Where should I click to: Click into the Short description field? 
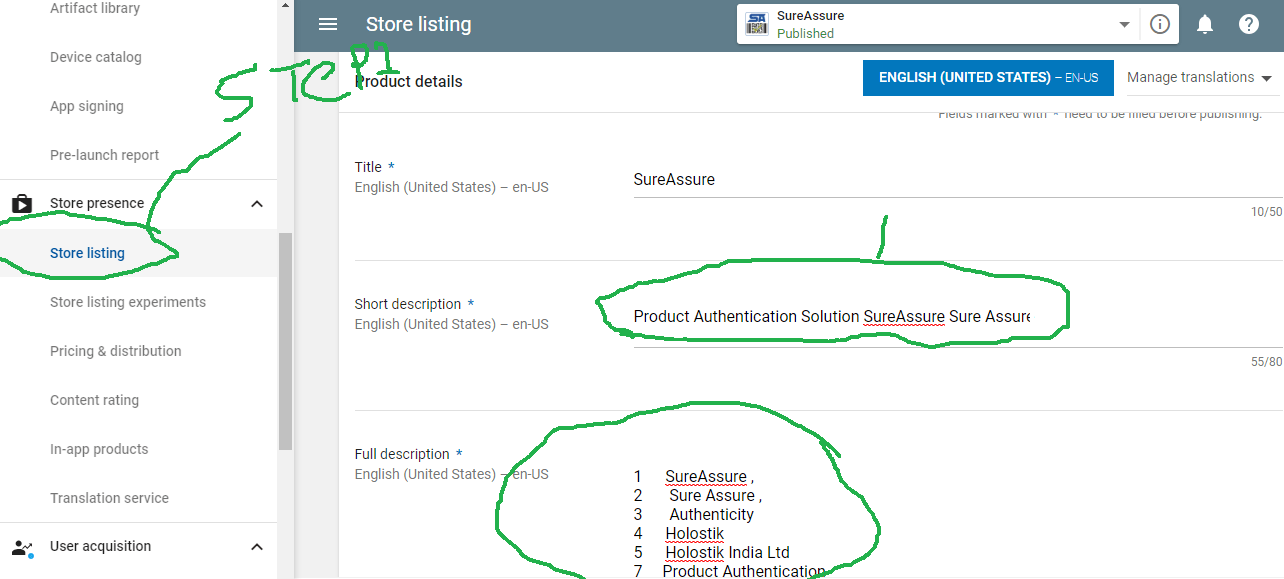[957, 316]
